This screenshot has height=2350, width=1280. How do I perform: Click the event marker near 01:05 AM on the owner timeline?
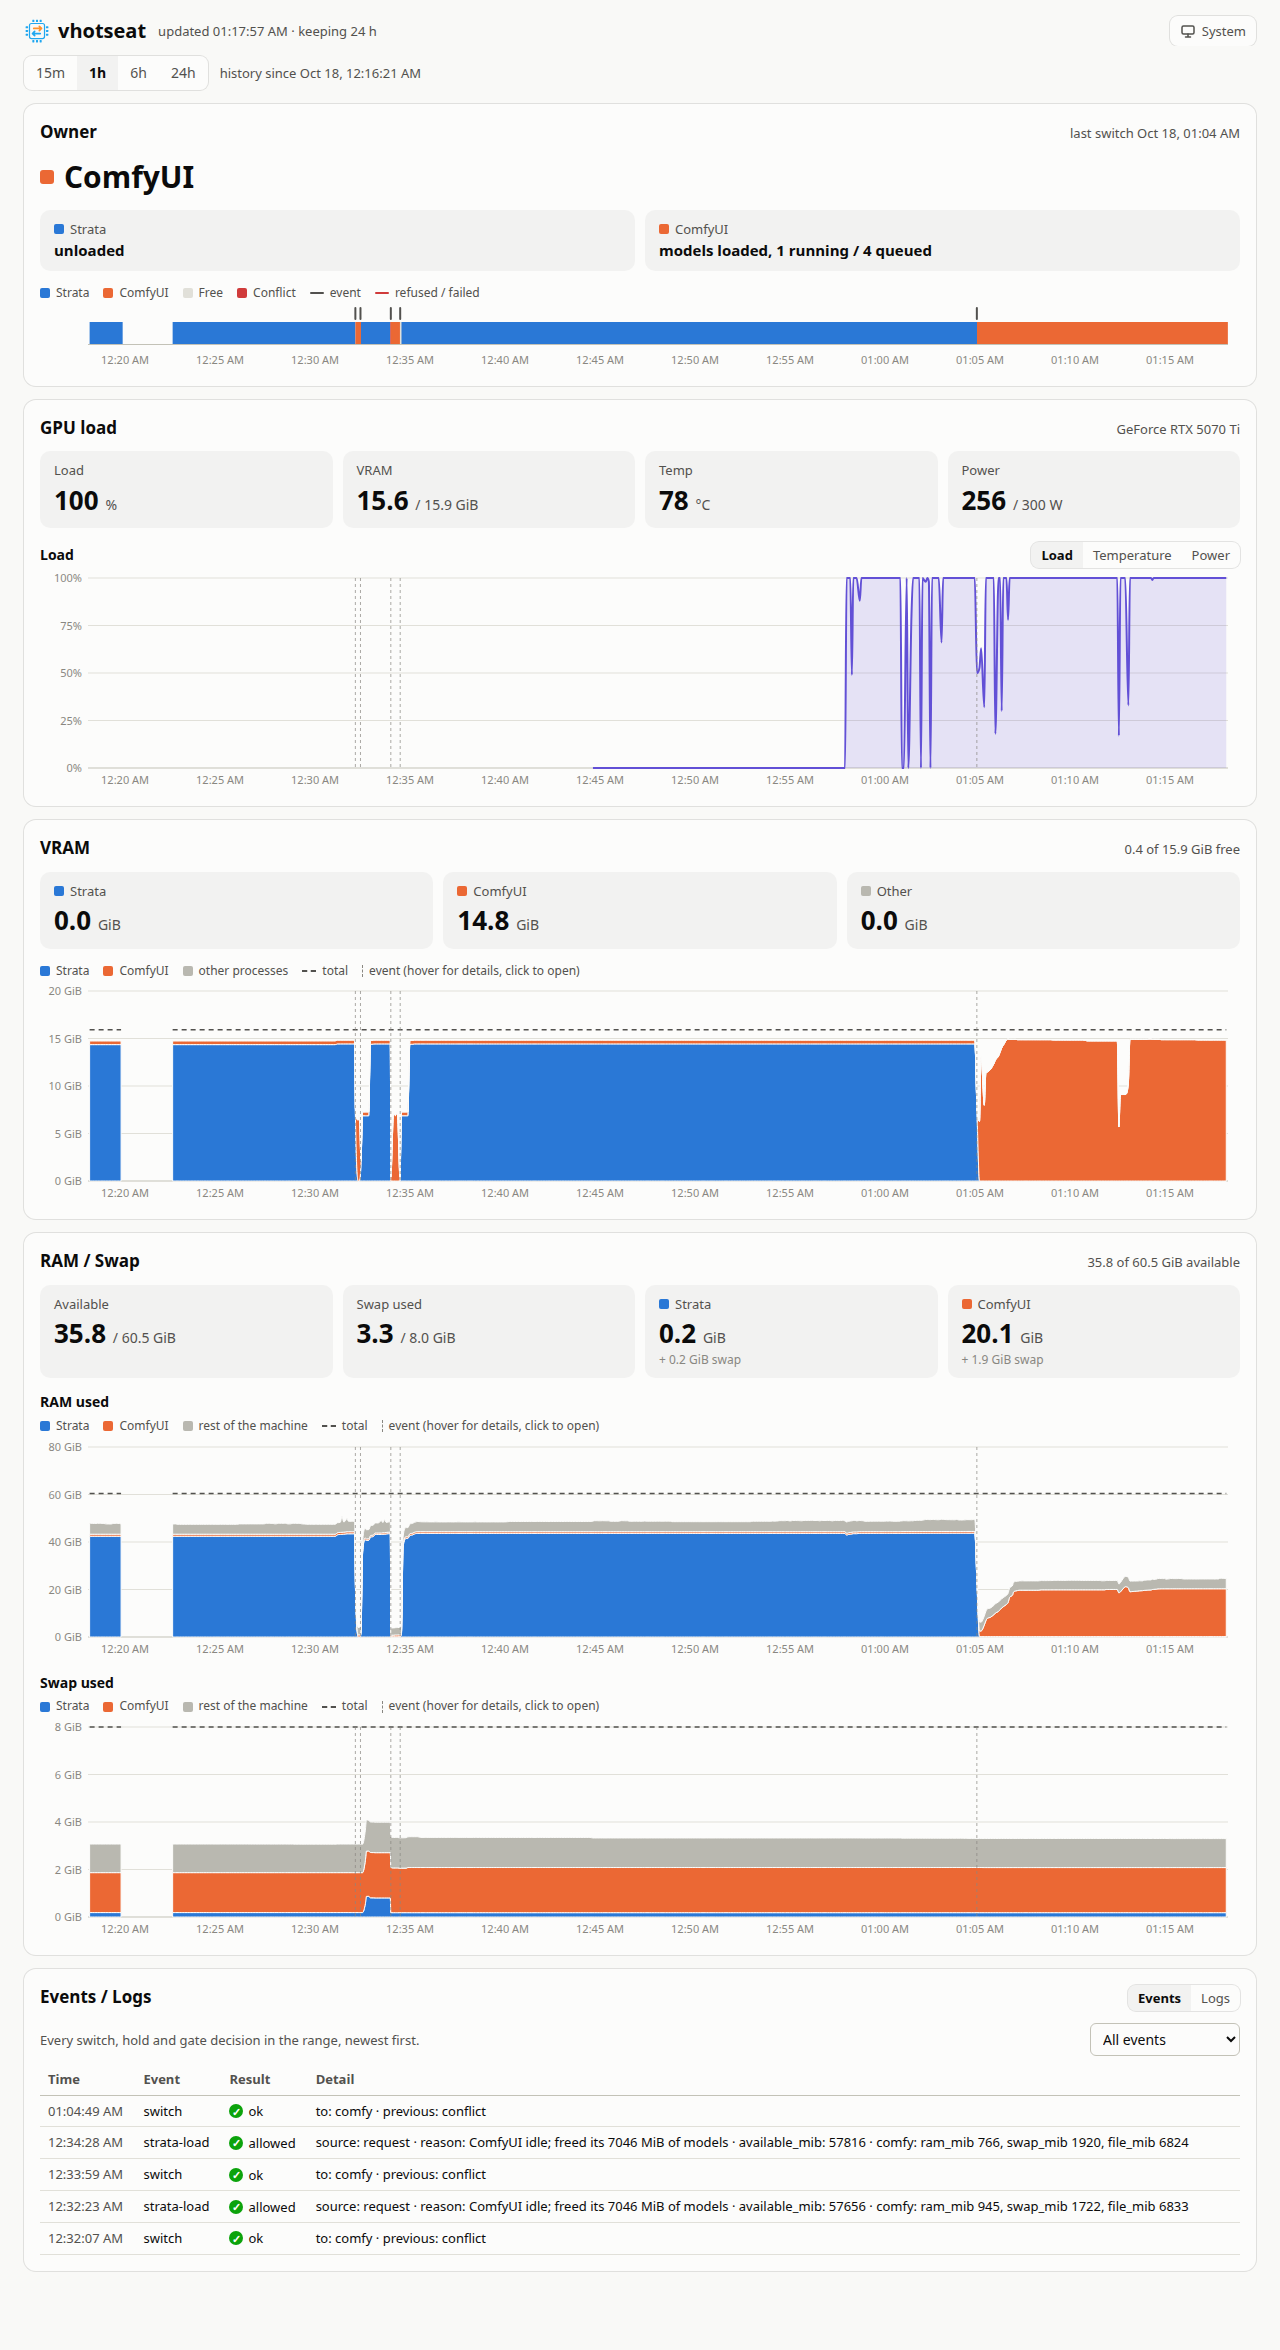pyautogui.click(x=977, y=314)
